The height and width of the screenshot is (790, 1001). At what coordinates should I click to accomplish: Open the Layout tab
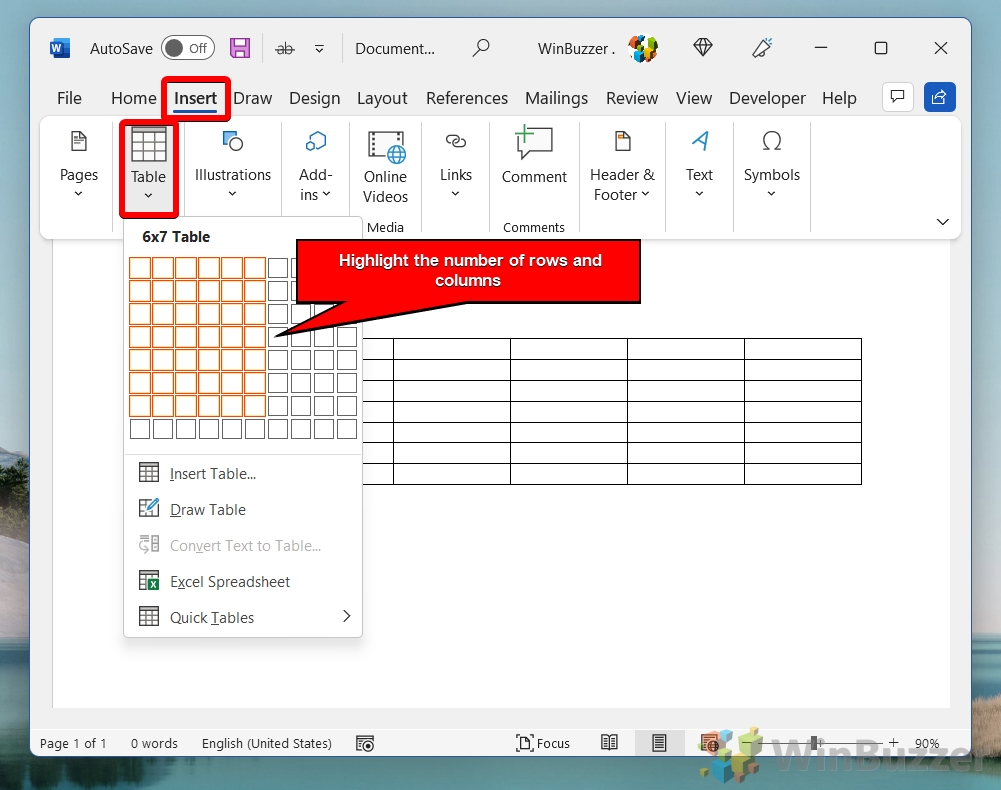pyautogui.click(x=382, y=98)
